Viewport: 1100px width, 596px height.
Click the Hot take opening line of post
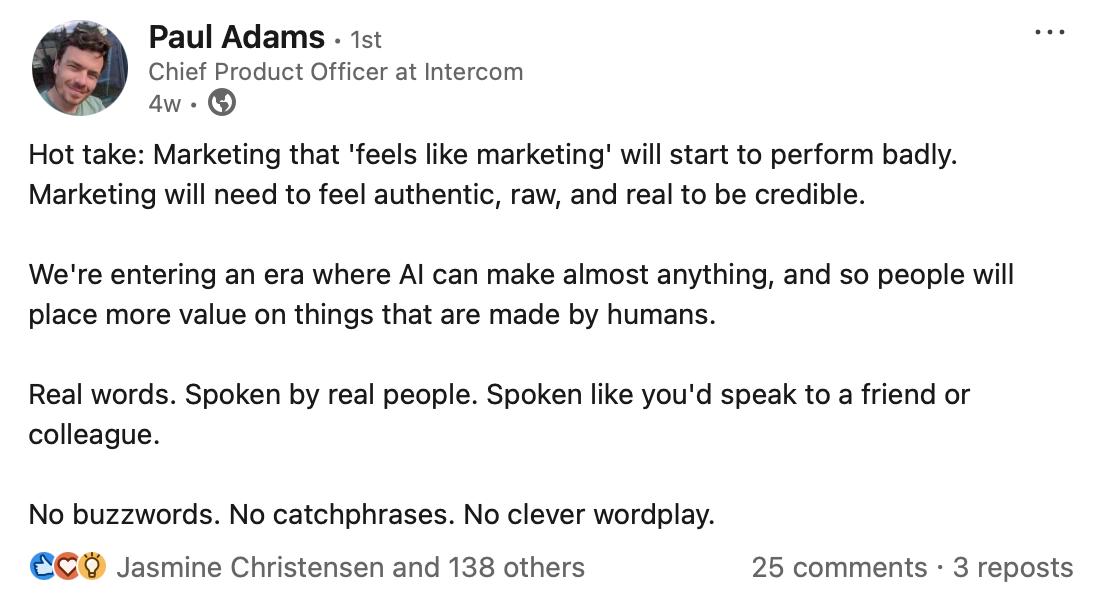click(492, 154)
